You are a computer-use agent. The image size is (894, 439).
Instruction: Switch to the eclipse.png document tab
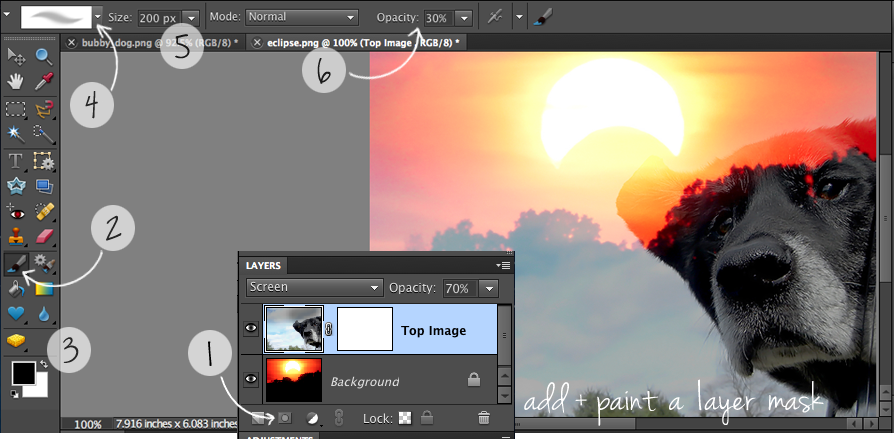click(x=356, y=42)
